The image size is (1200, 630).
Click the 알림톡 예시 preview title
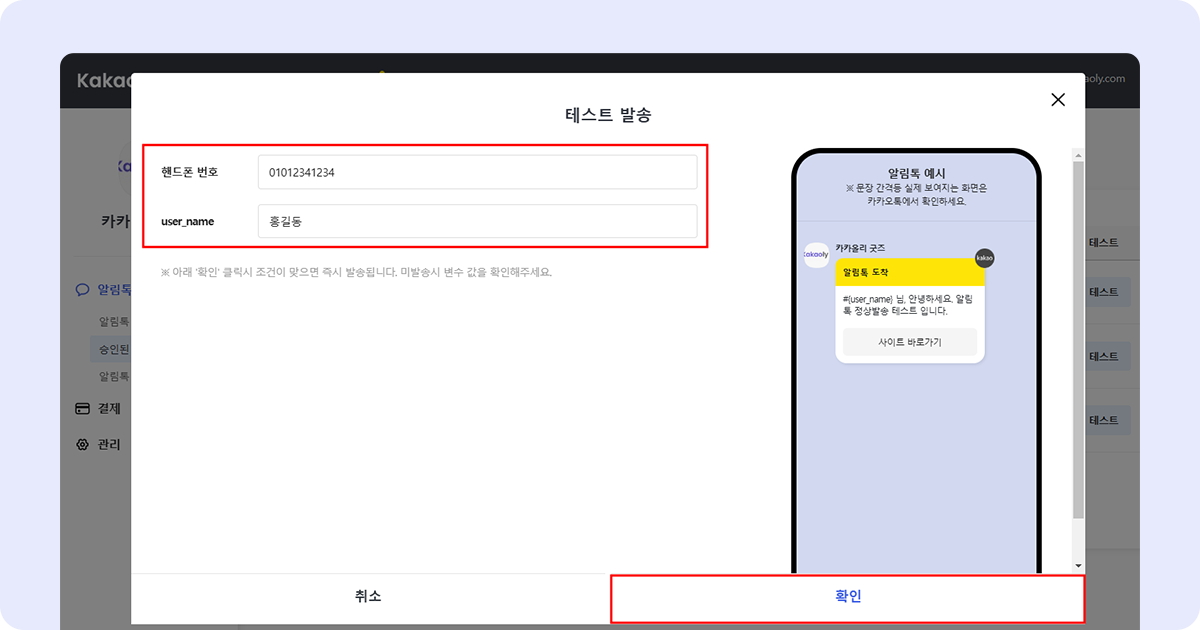[917, 173]
